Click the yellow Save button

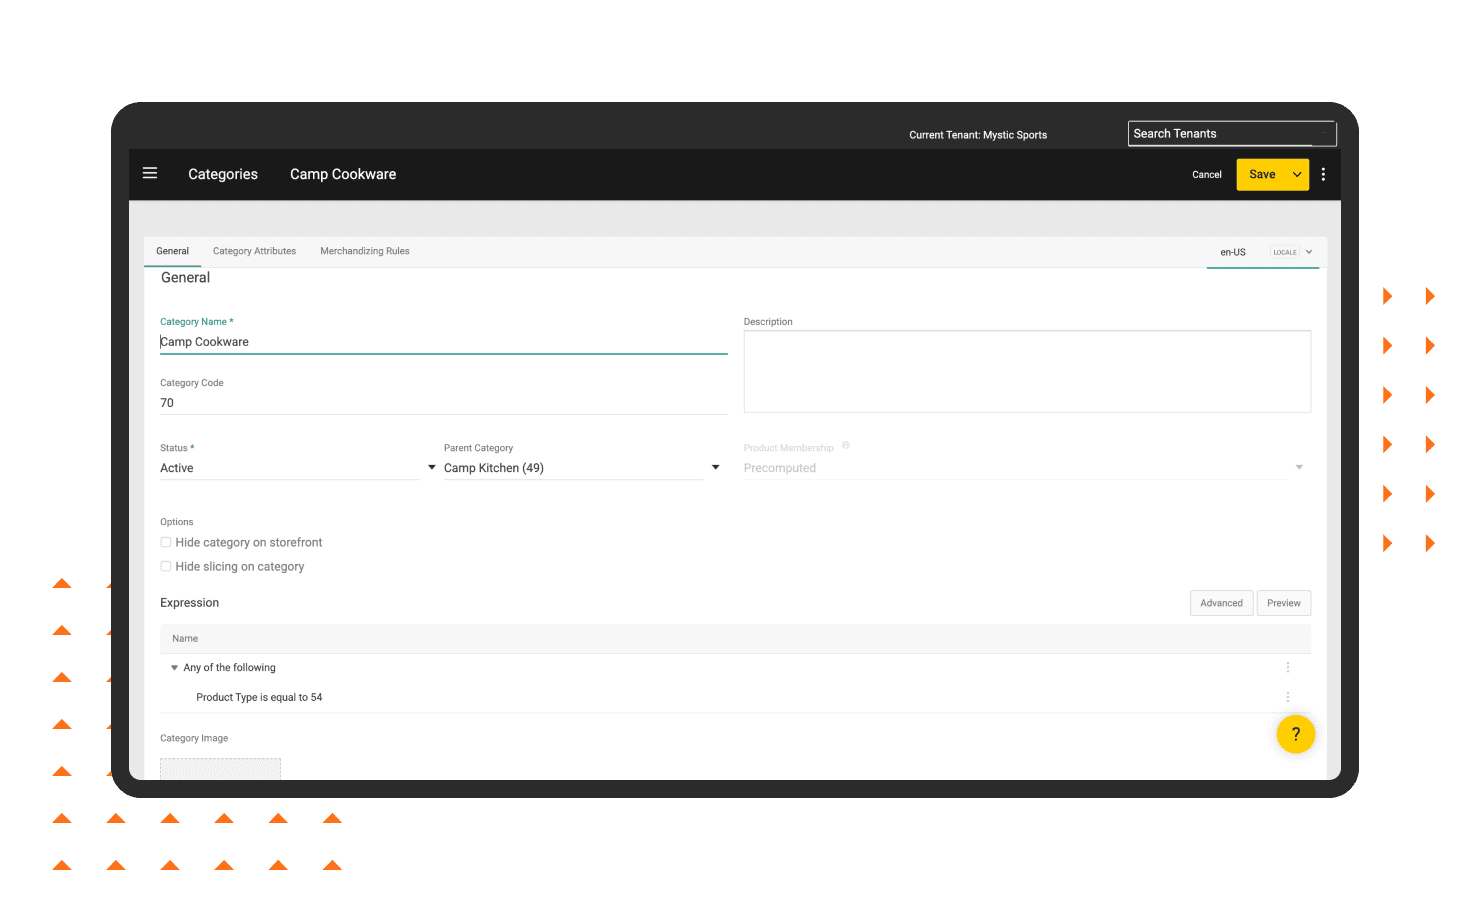tap(1262, 174)
